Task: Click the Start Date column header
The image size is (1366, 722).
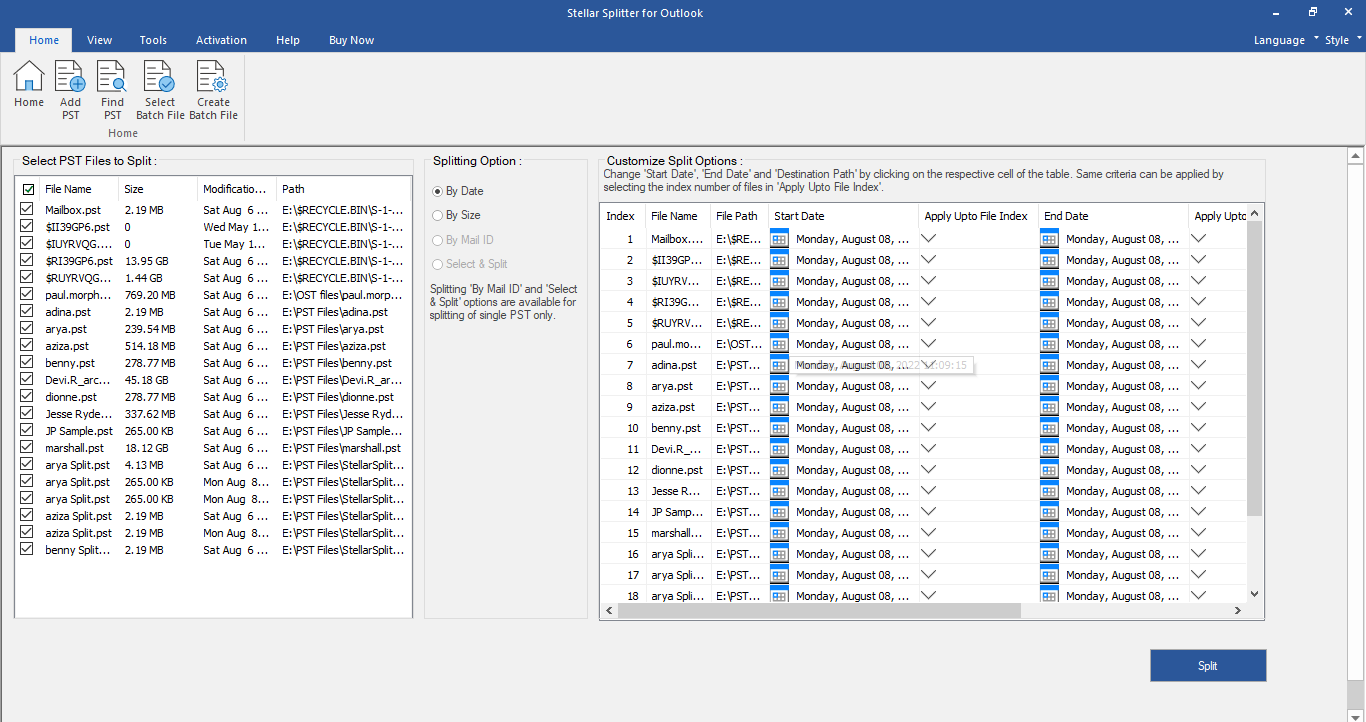Action: pos(843,216)
